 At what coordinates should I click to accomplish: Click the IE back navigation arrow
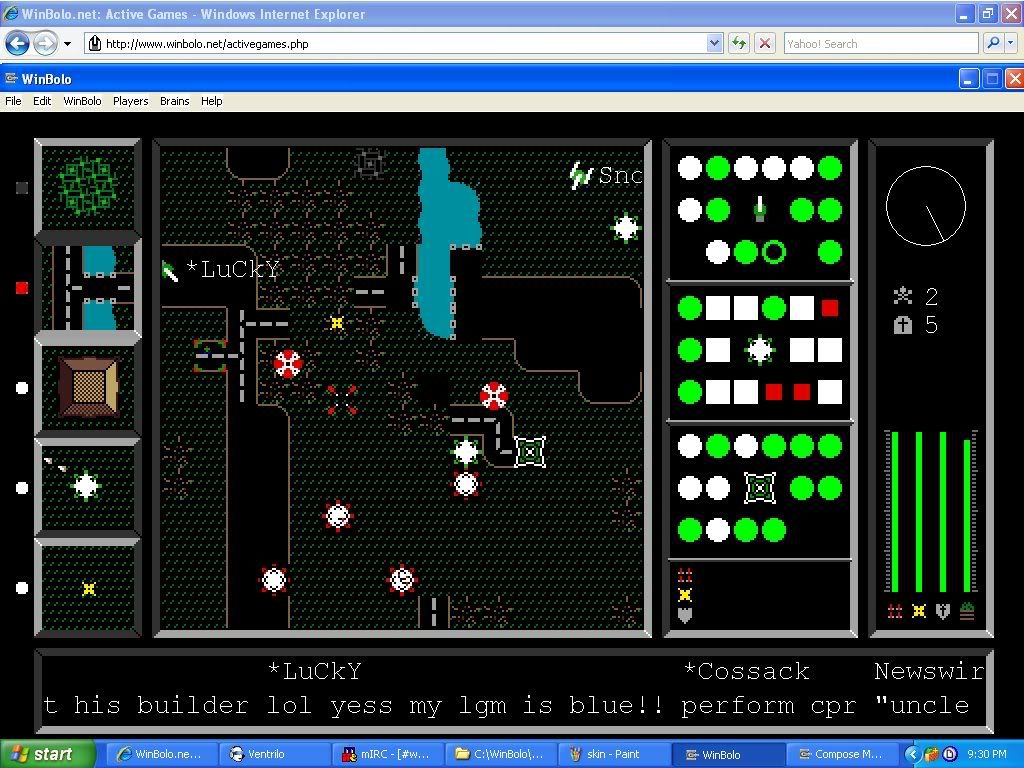[17, 43]
